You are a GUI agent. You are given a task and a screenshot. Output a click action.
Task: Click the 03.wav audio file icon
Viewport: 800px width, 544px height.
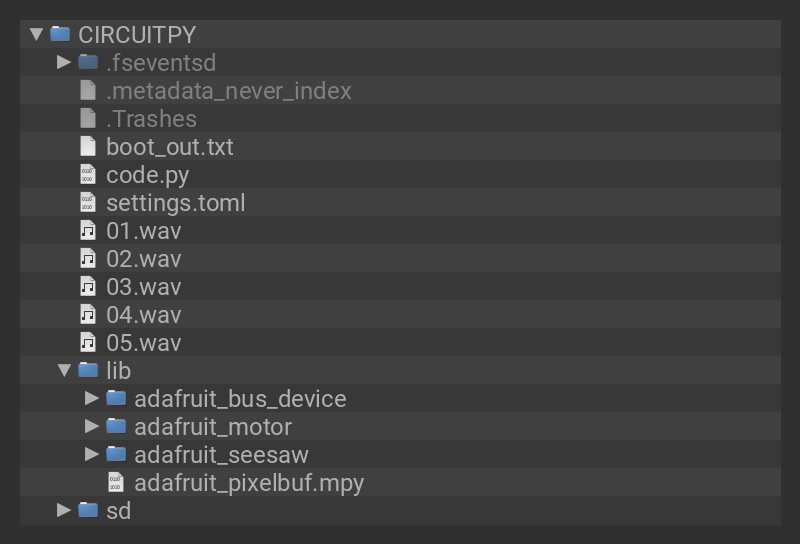(x=88, y=286)
